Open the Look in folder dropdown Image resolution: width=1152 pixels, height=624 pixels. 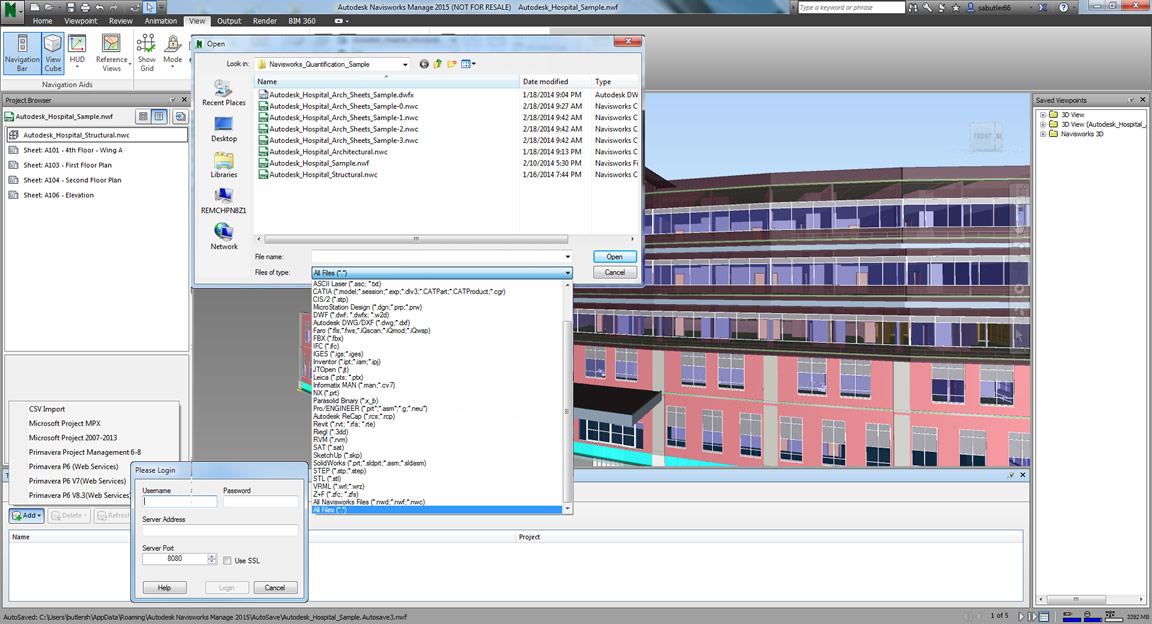click(x=405, y=64)
